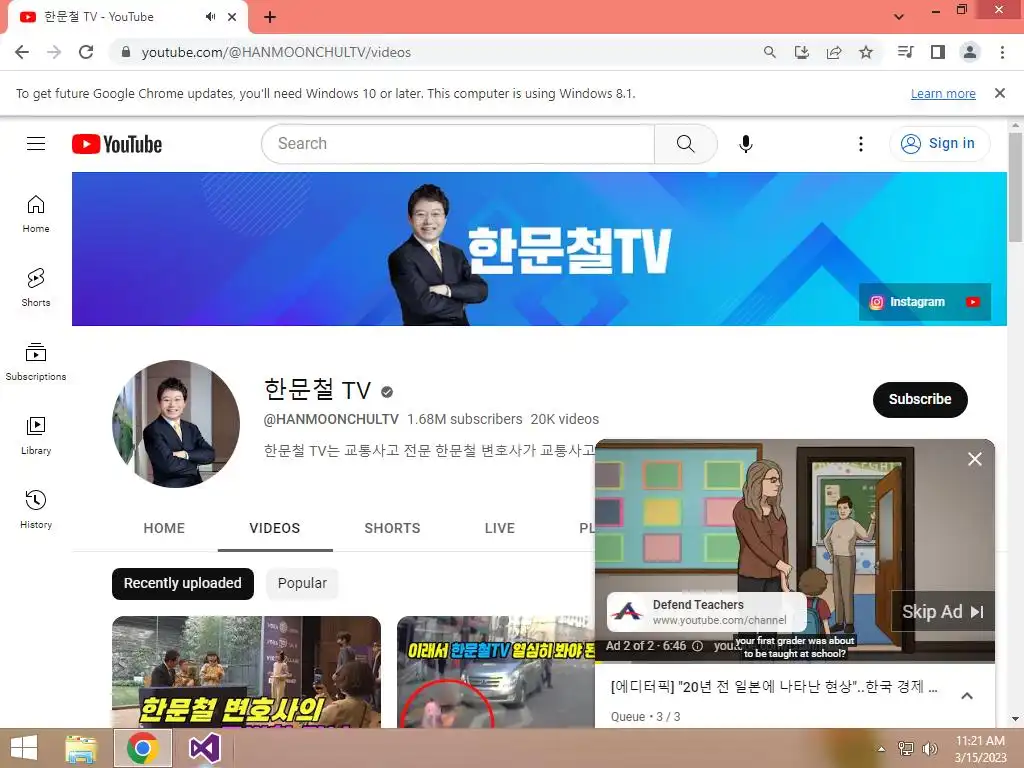Open Subscriptions in the sidebar

[x=36, y=362]
